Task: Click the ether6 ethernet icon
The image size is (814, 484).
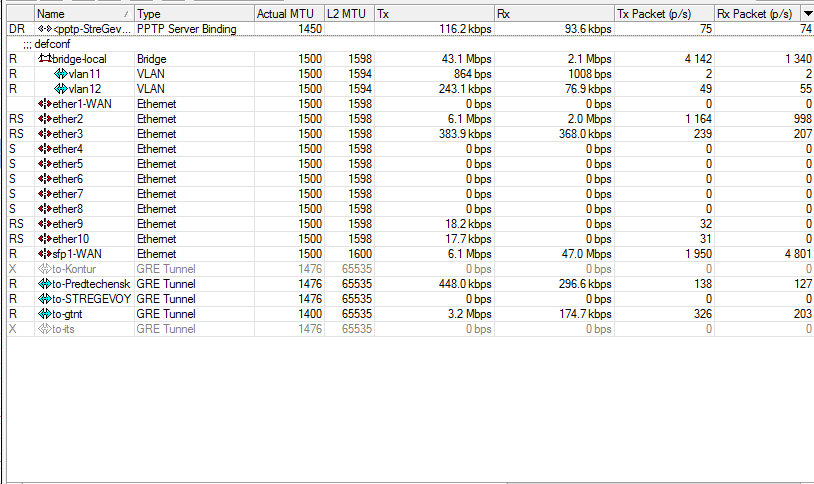Action: (45, 179)
